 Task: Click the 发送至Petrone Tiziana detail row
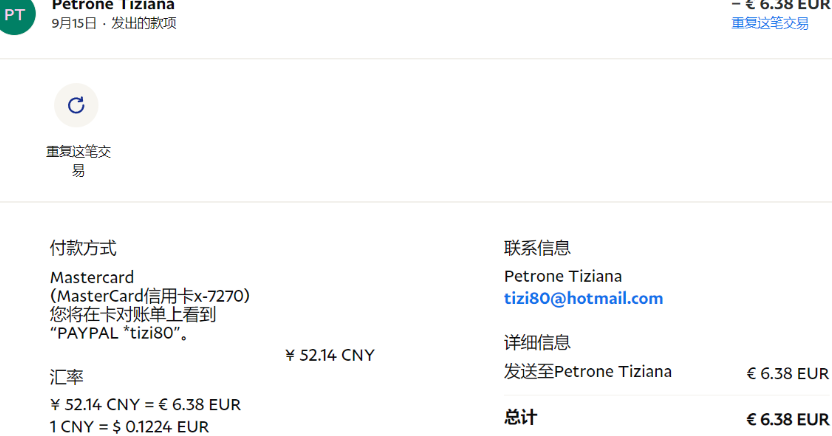pyautogui.click(x=588, y=372)
